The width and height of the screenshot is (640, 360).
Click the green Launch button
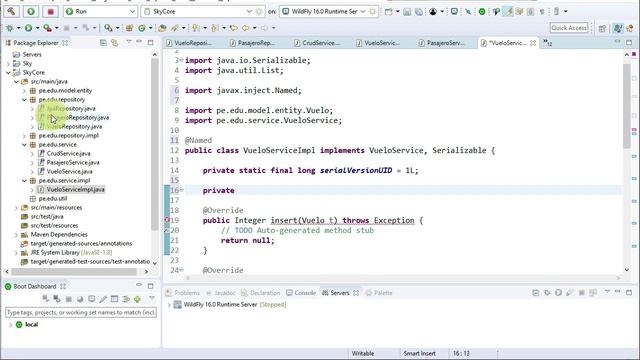click(31, 11)
